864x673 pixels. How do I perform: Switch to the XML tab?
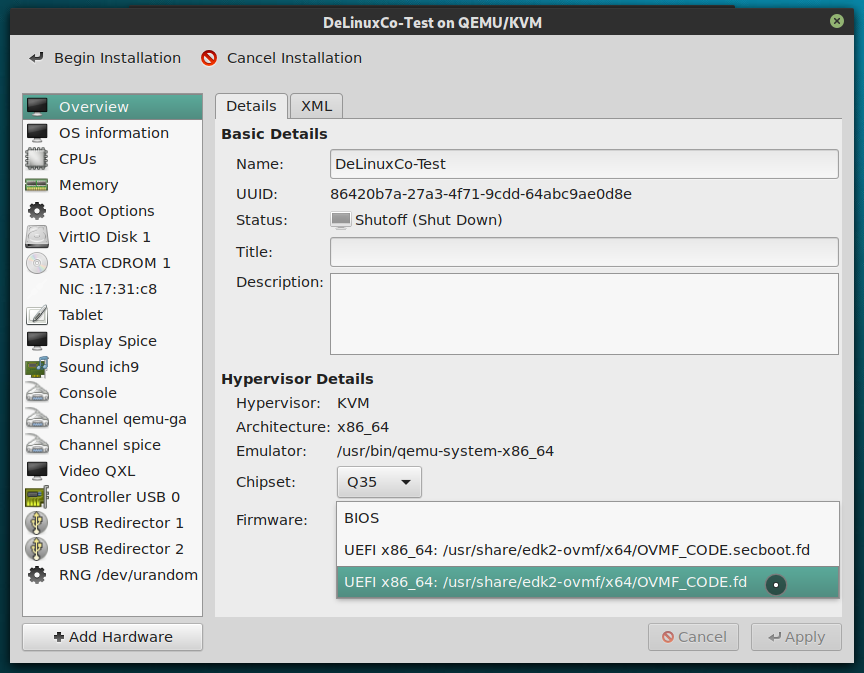pos(316,105)
